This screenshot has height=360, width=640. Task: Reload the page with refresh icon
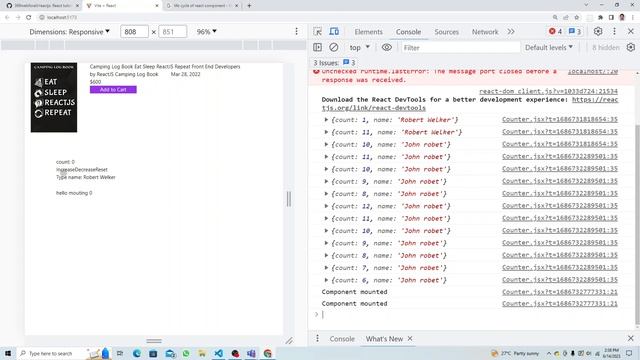(x=29, y=17)
